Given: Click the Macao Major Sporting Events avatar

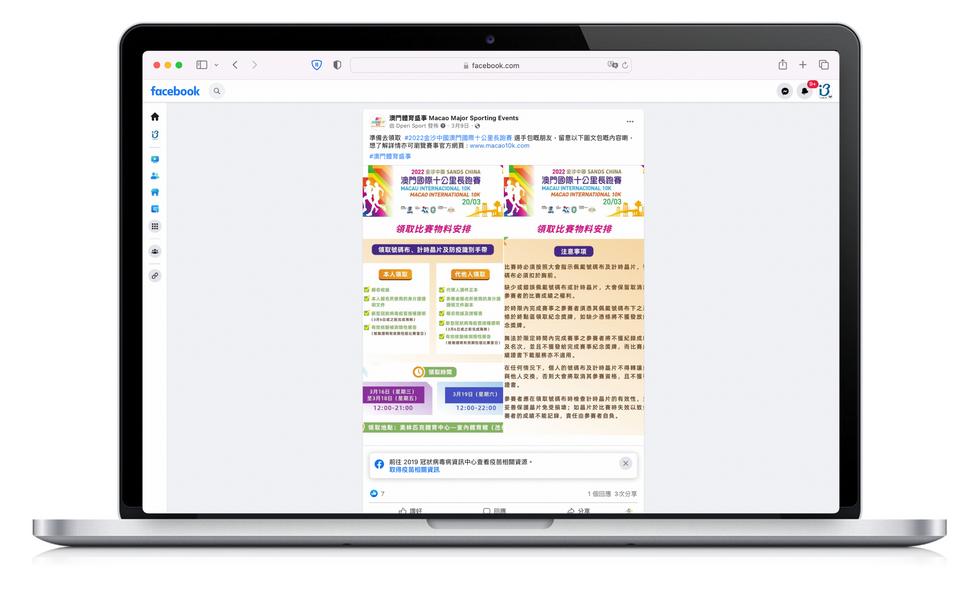Looking at the screenshot, I should 377,122.
